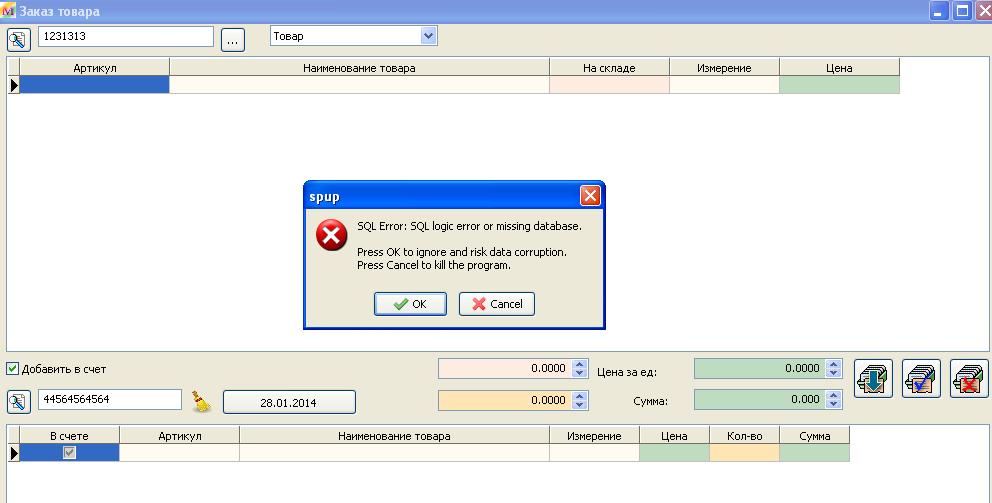The image size is (992, 503).
Task: Click the broom clear icon
Action: 202,402
